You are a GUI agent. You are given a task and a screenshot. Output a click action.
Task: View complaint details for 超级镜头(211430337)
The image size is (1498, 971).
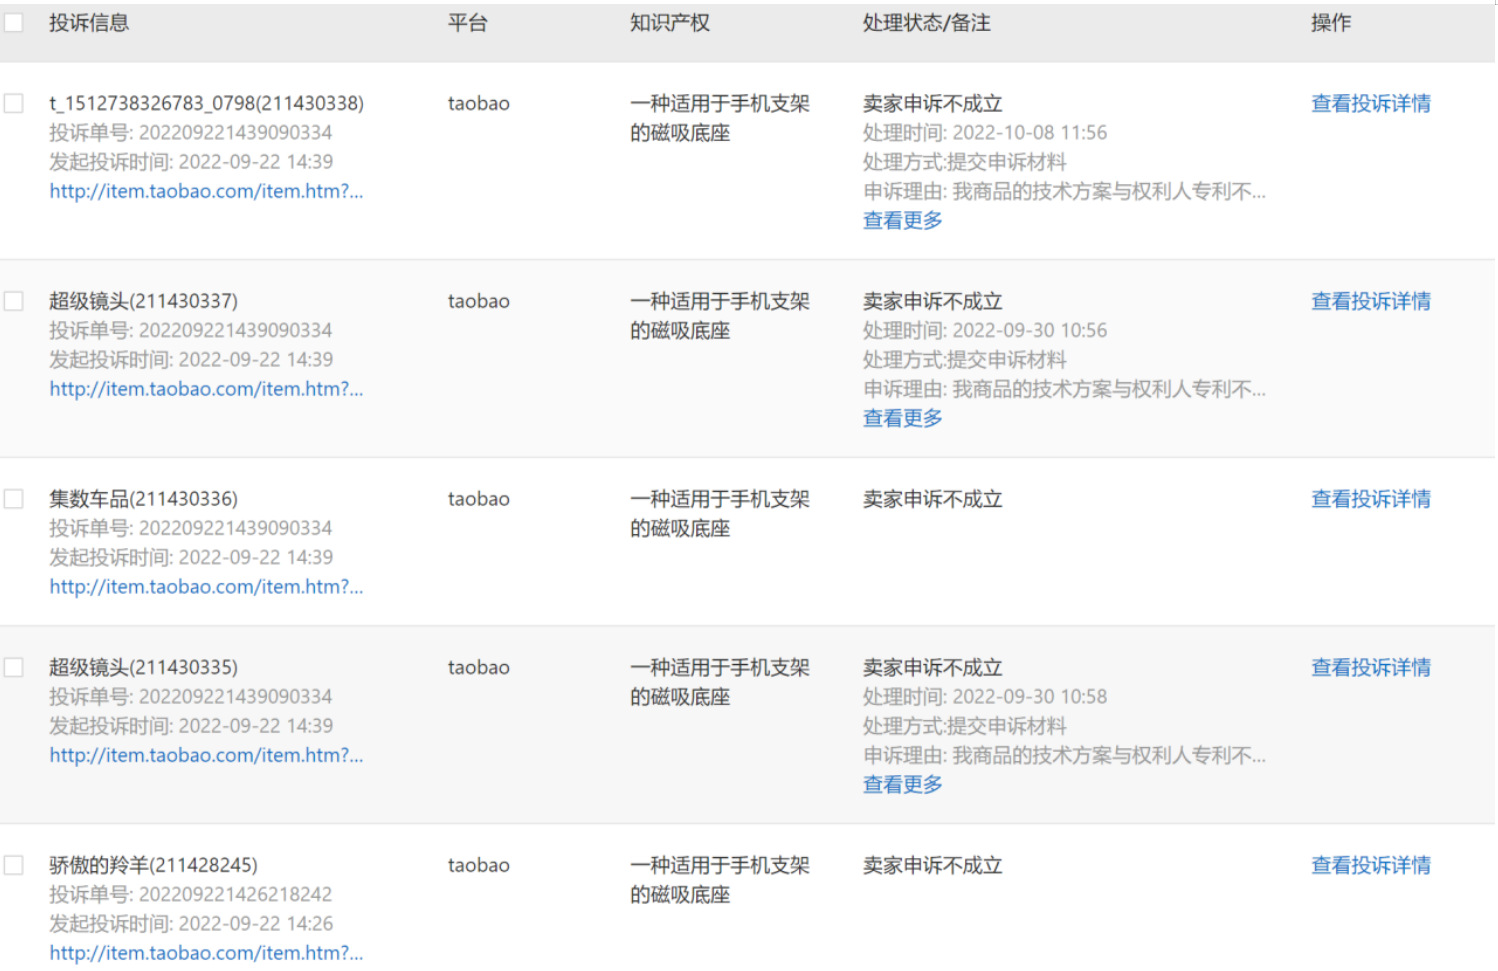click(x=1370, y=301)
